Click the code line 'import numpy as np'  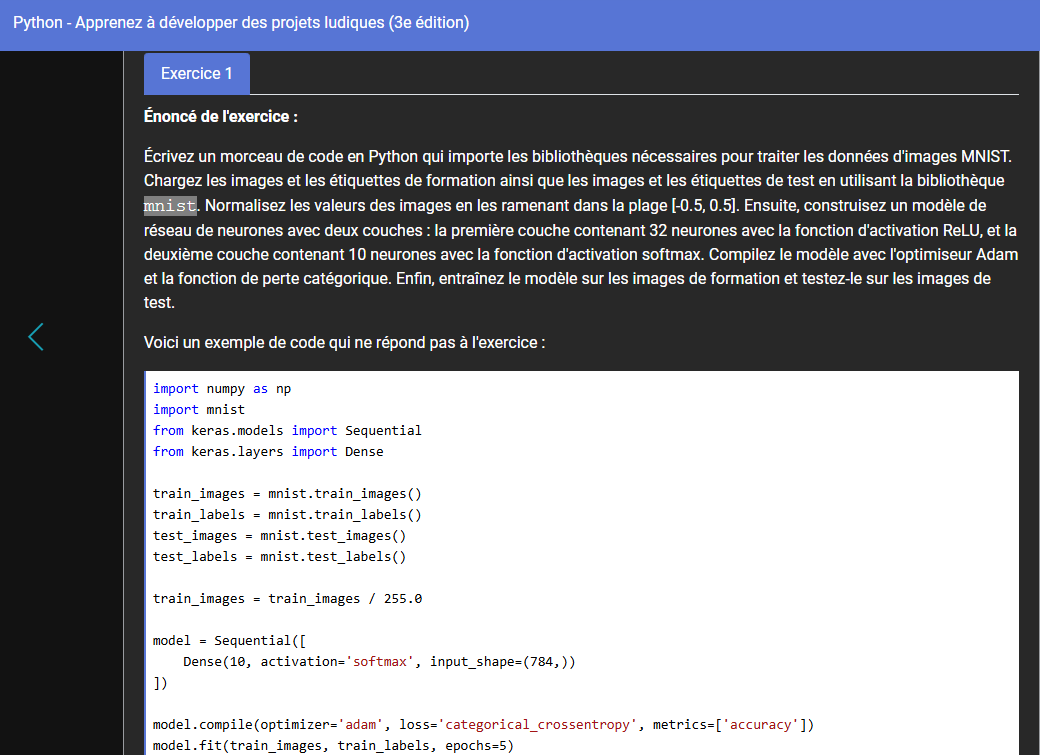[x=222, y=389]
